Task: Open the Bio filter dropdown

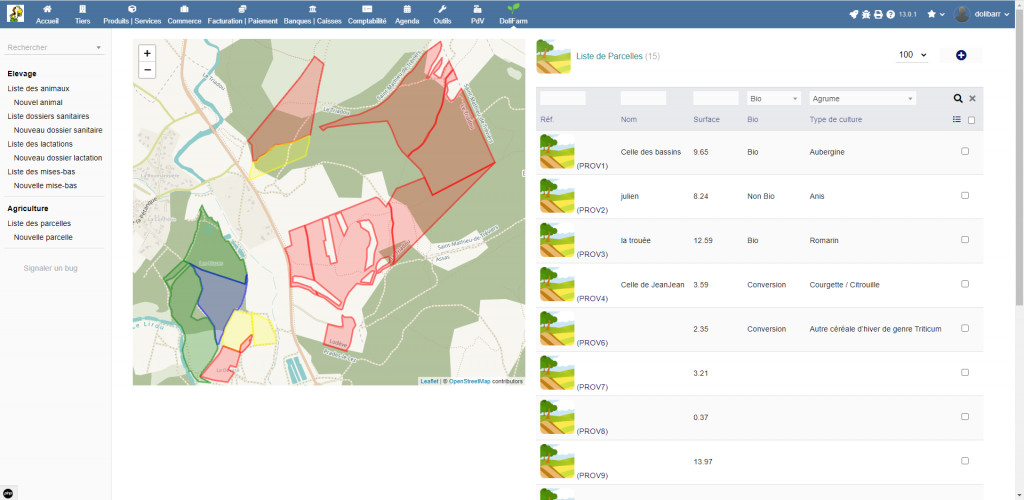Action: pyautogui.click(x=774, y=99)
